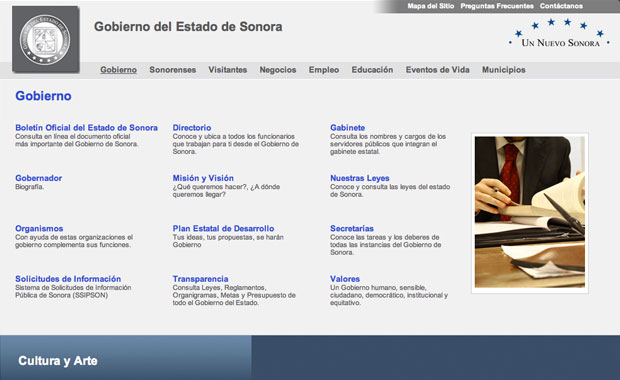
Task: Click the Contáctanos link
Action: tap(561, 6)
